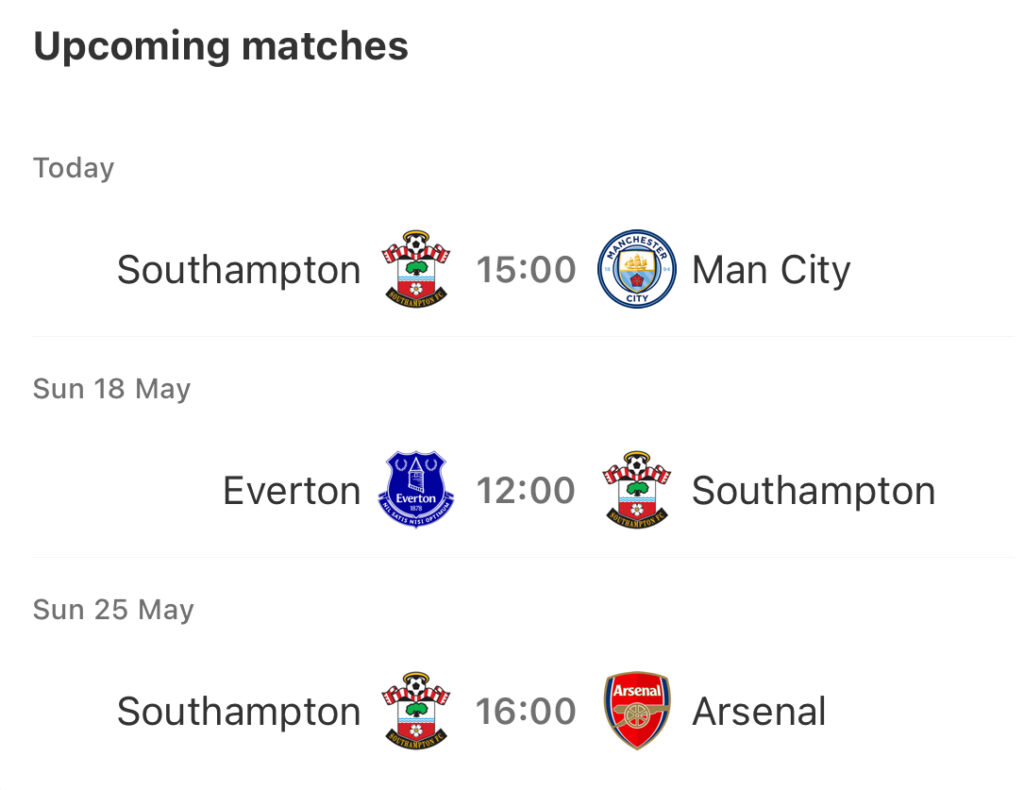This screenshot has width=1024, height=790.
Task: Select Southampton name in today's match
Action: point(239,270)
